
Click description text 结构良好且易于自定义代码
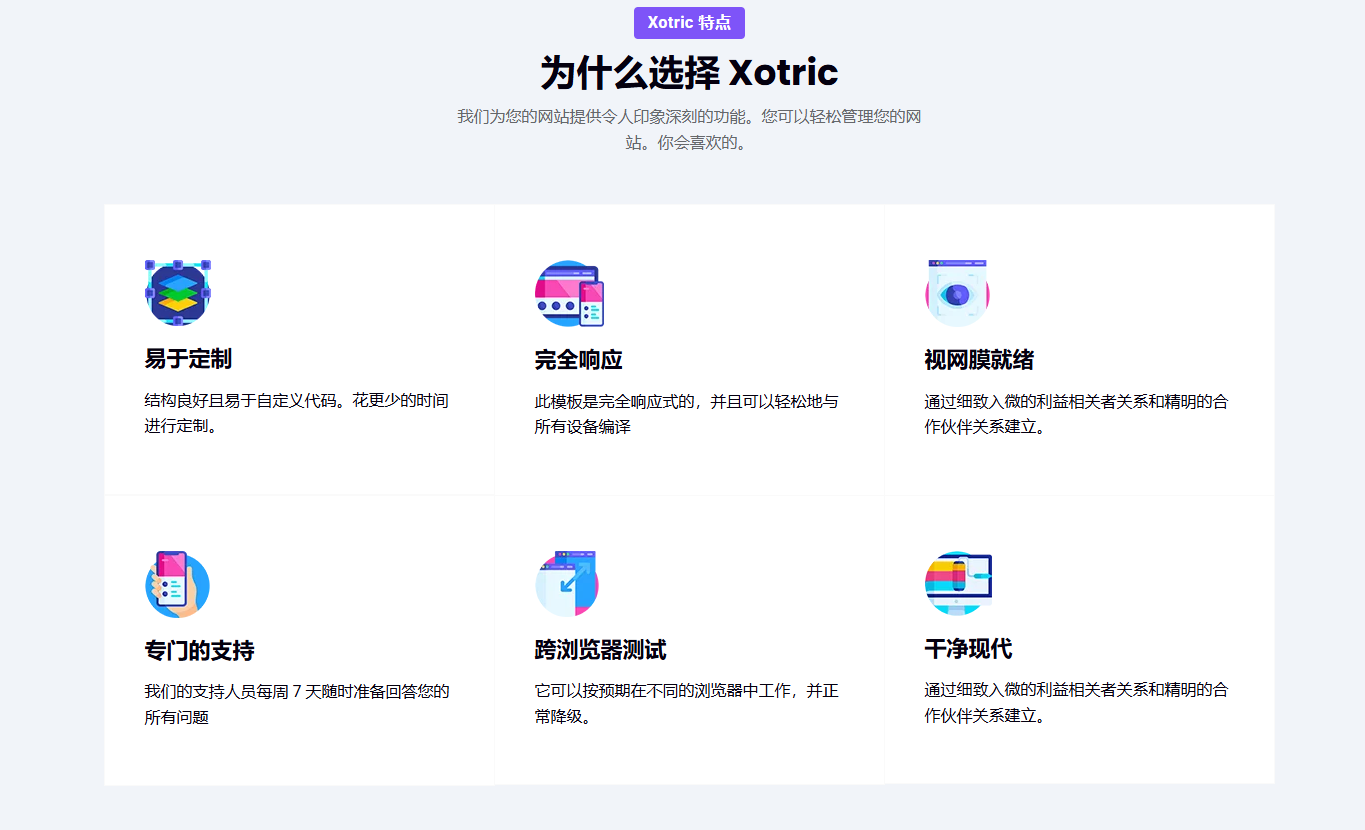coord(297,413)
